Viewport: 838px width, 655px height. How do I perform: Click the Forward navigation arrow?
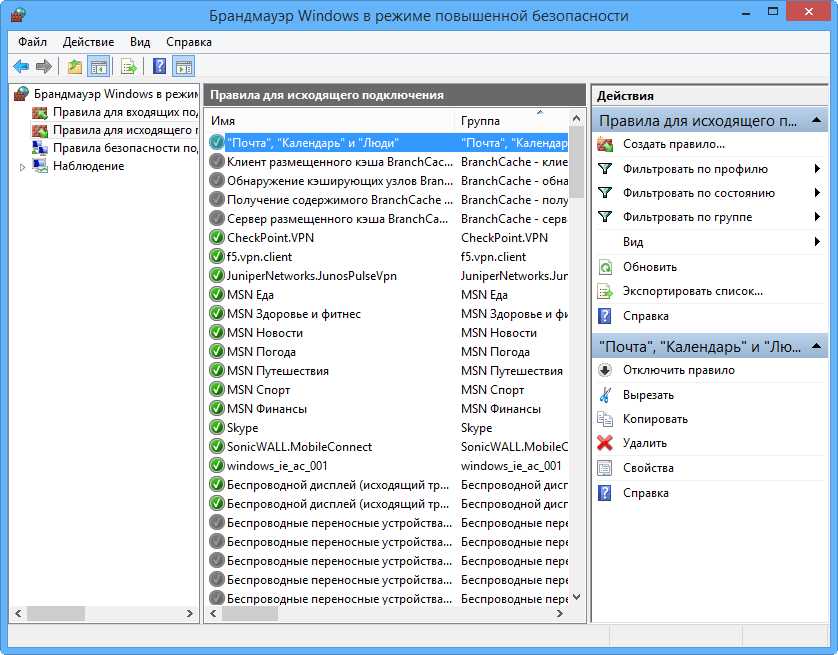tap(46, 66)
